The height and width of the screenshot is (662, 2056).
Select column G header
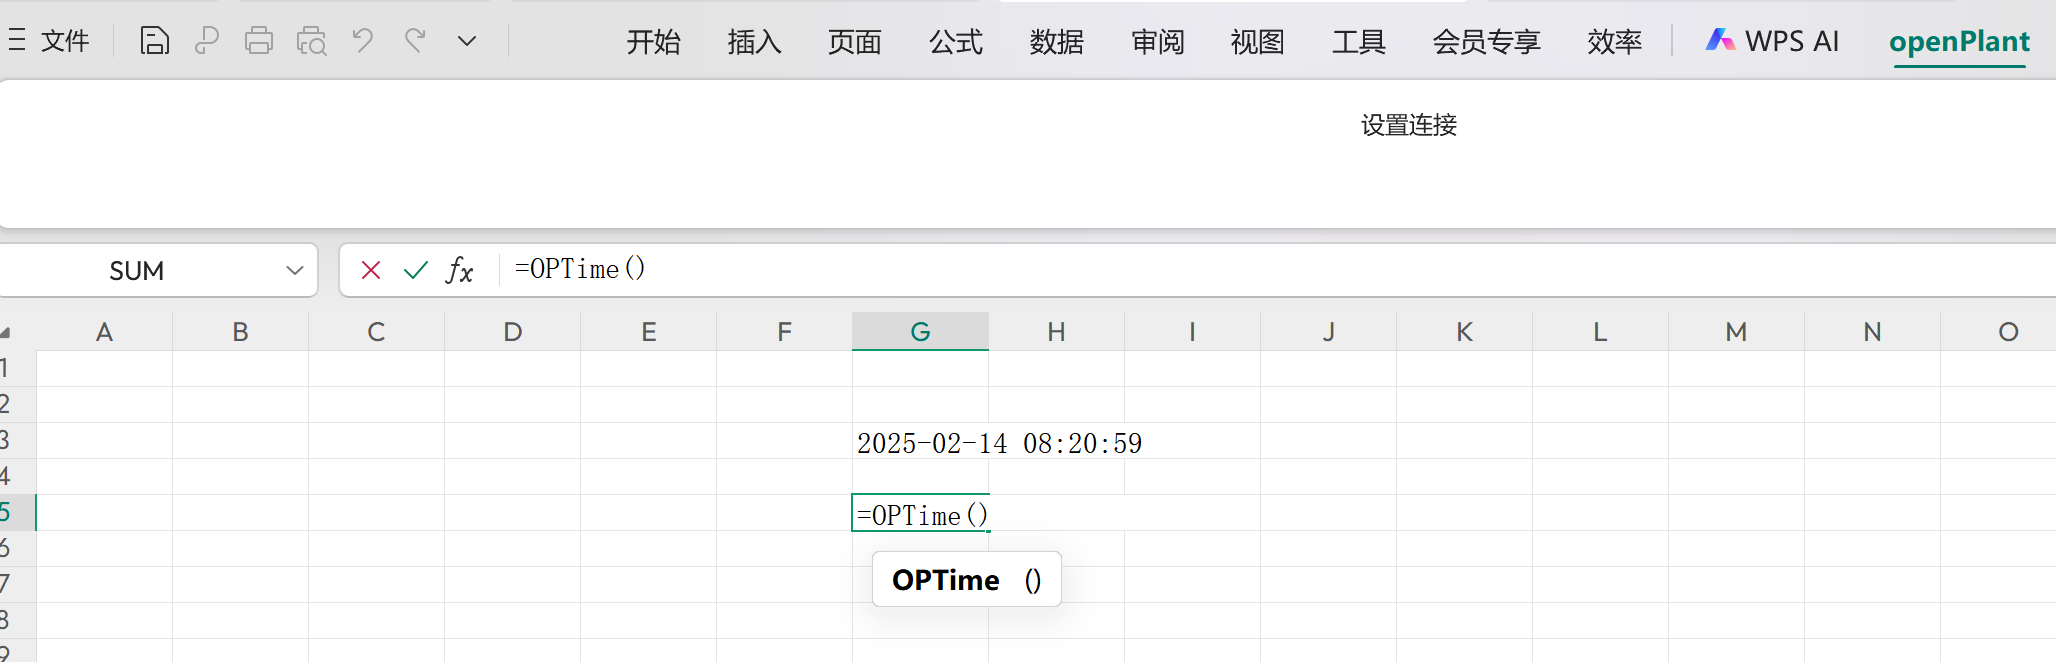(x=920, y=331)
